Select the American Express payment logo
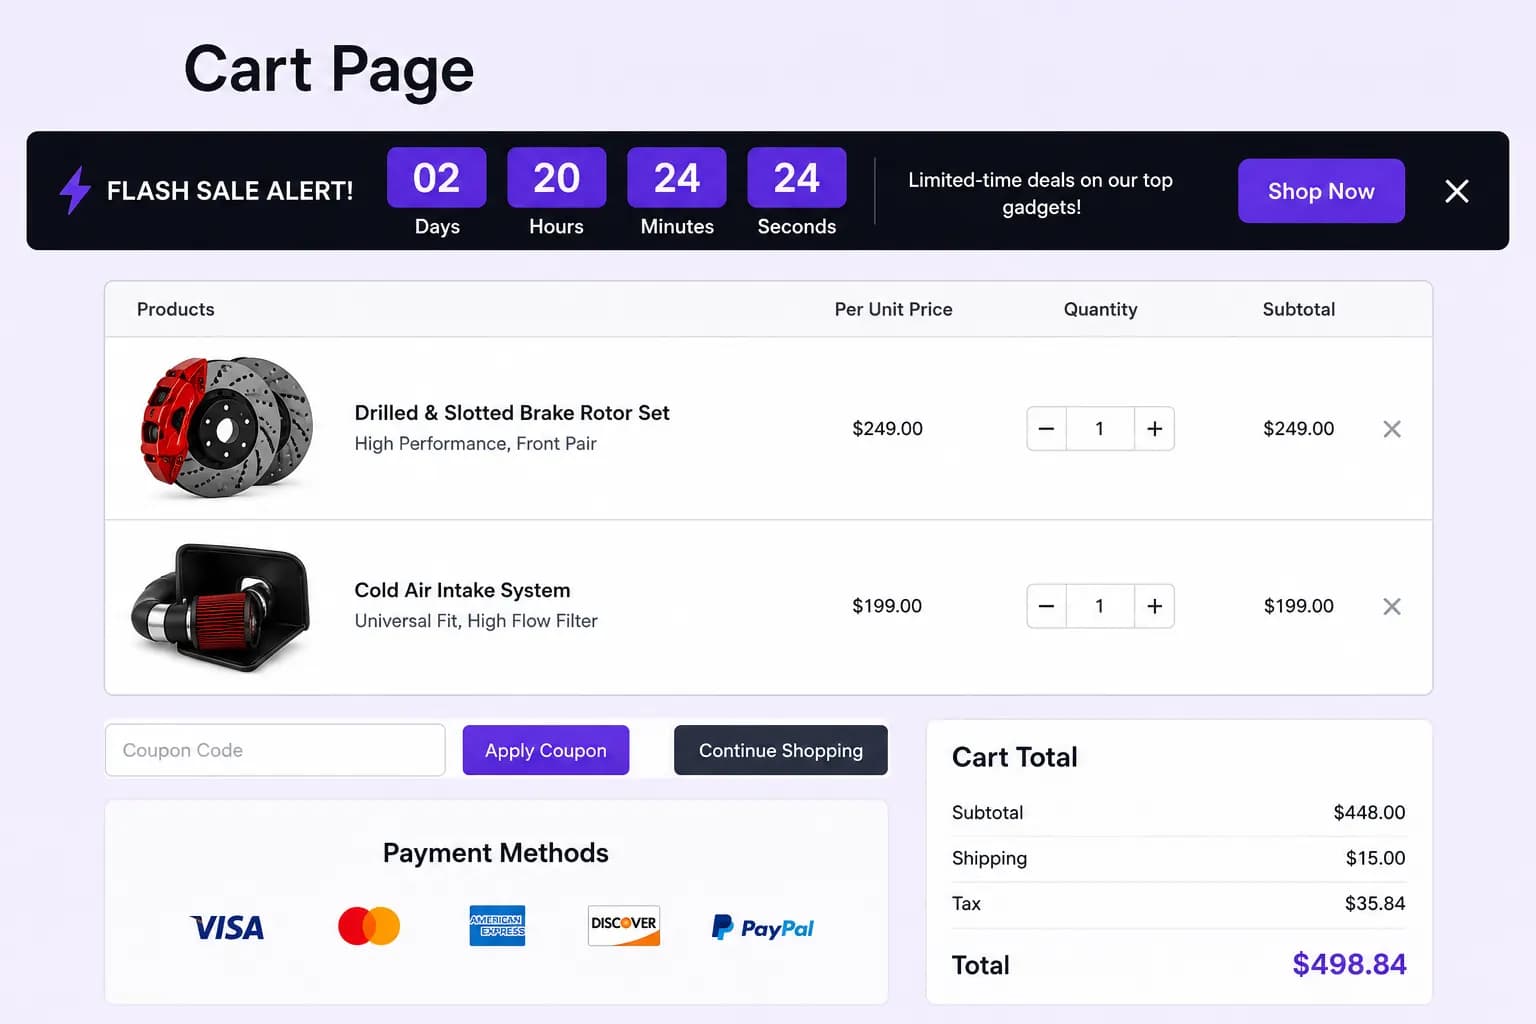Image resolution: width=1536 pixels, height=1024 pixels. [x=497, y=926]
